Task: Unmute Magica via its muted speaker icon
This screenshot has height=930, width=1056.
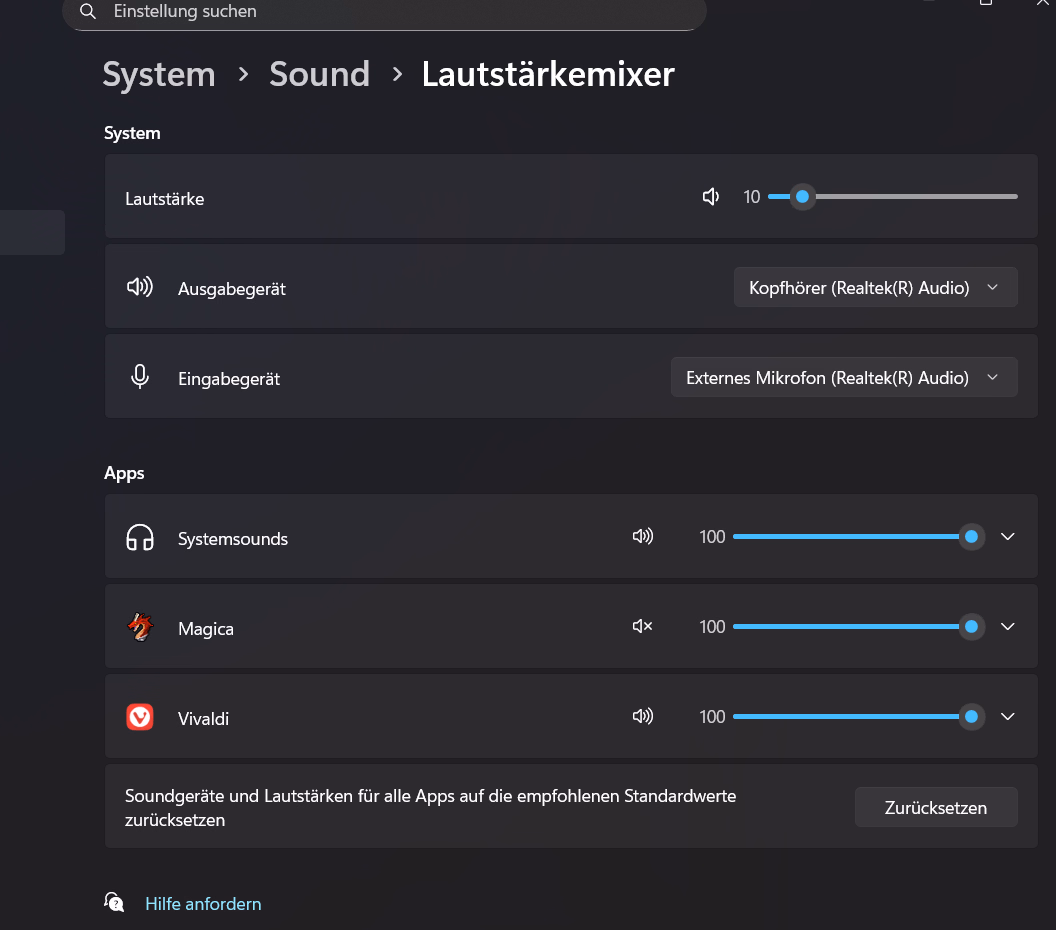Action: point(642,627)
